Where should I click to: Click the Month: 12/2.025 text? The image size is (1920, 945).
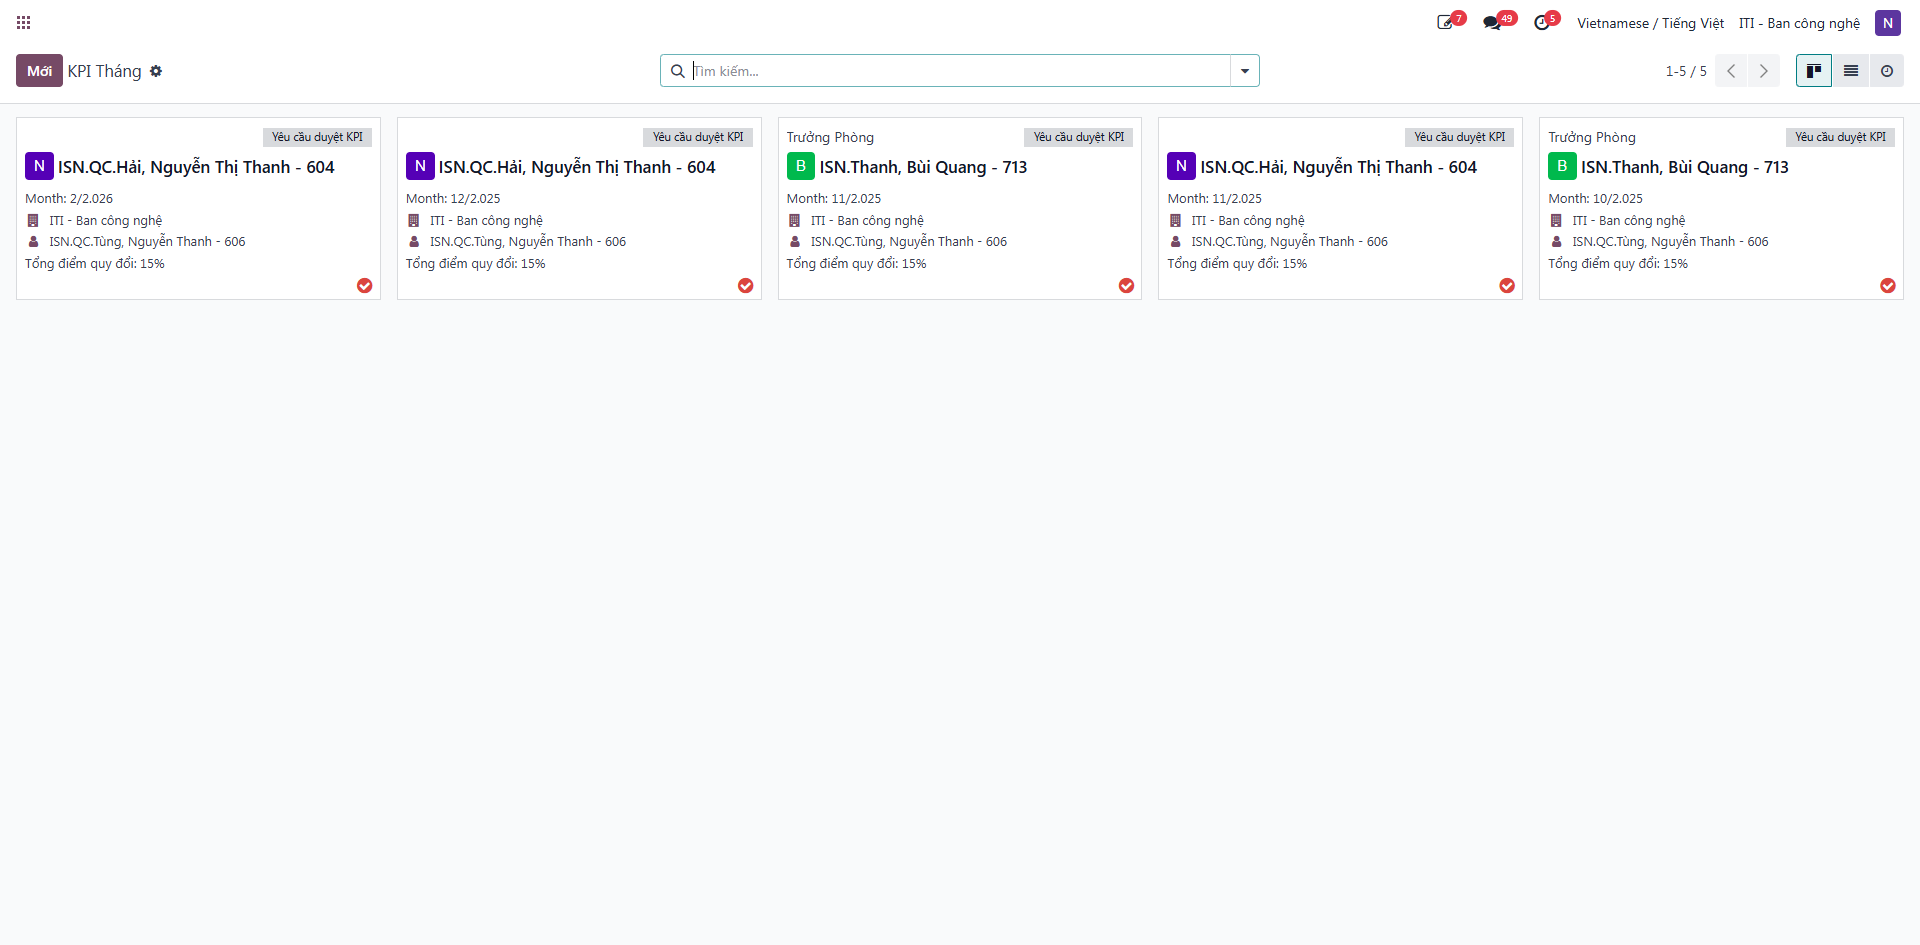tap(453, 199)
